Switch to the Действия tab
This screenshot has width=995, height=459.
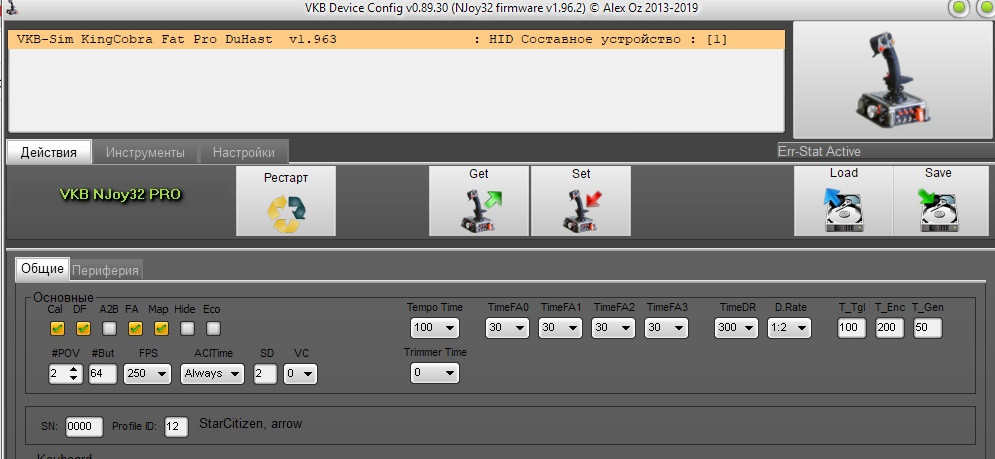pos(49,152)
